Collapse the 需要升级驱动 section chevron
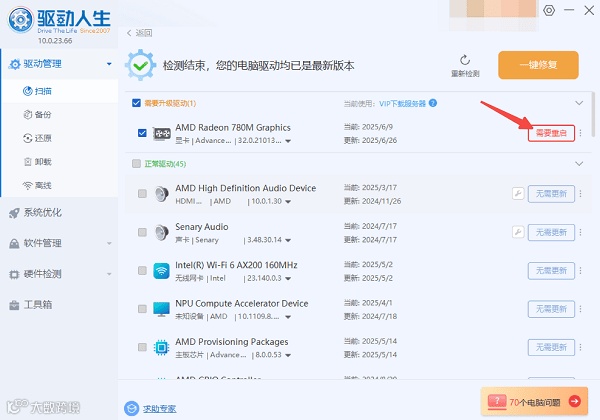The height and width of the screenshot is (420, 600). [579, 103]
